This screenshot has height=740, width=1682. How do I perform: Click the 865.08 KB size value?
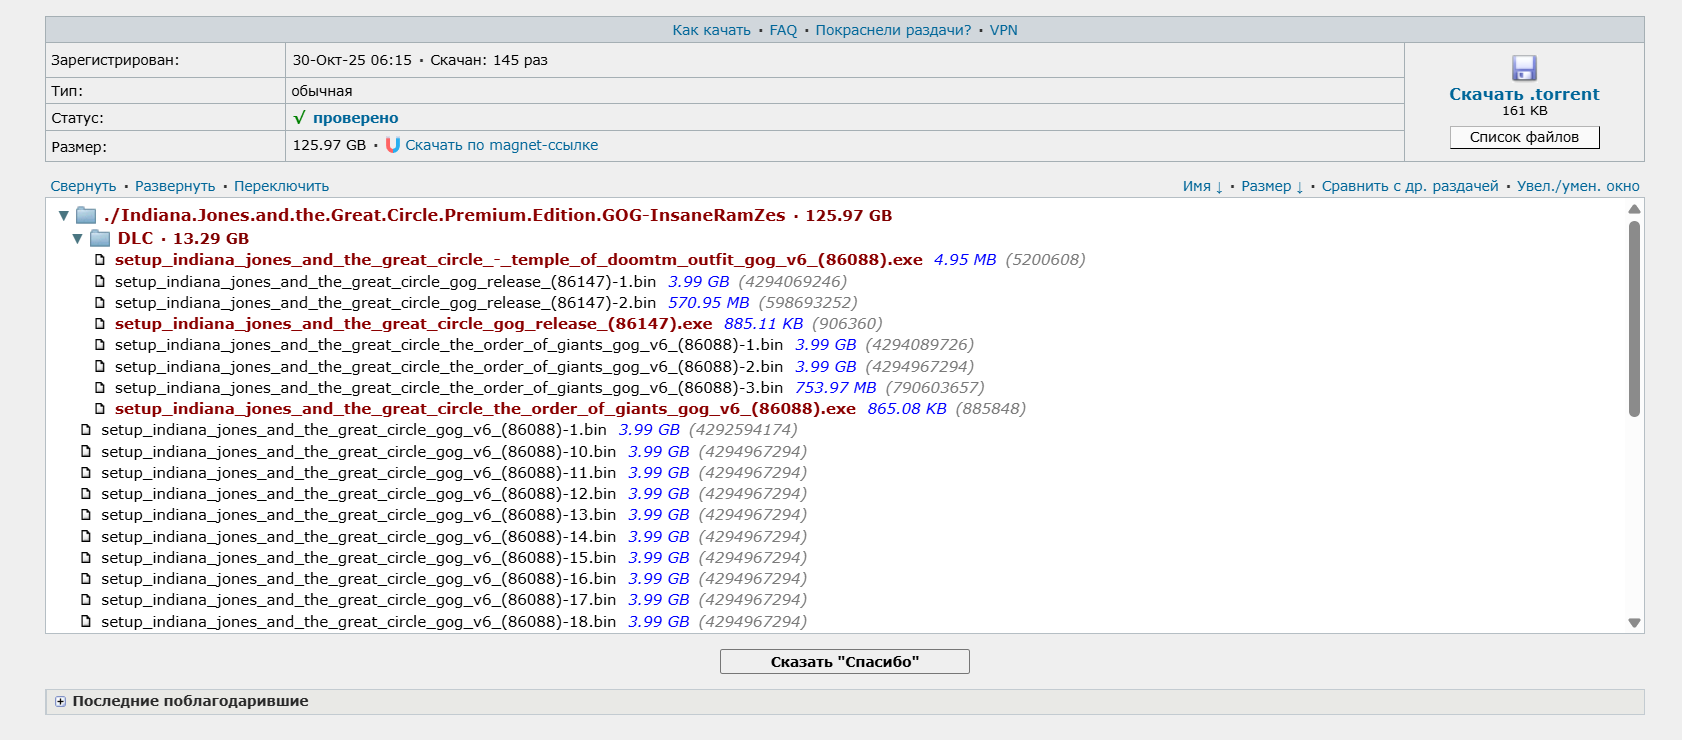click(906, 409)
